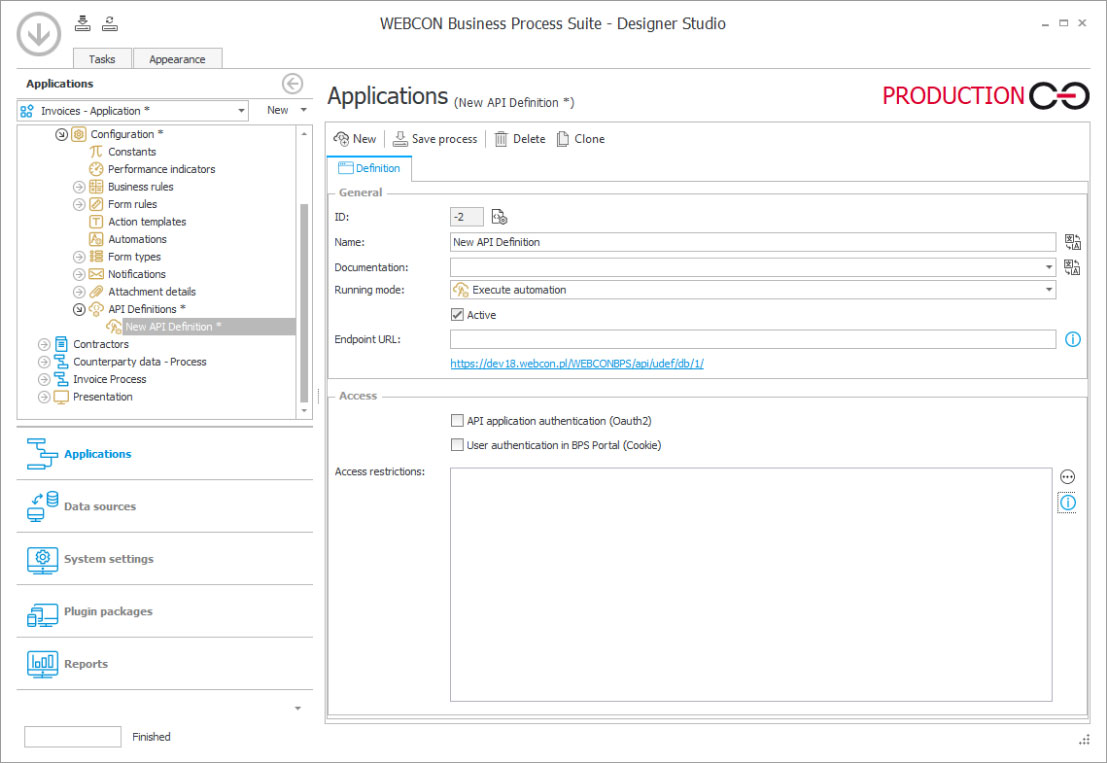Open Access restrictions editor with ellipsis button
Screen dimensions: 1107x763
1067,477
